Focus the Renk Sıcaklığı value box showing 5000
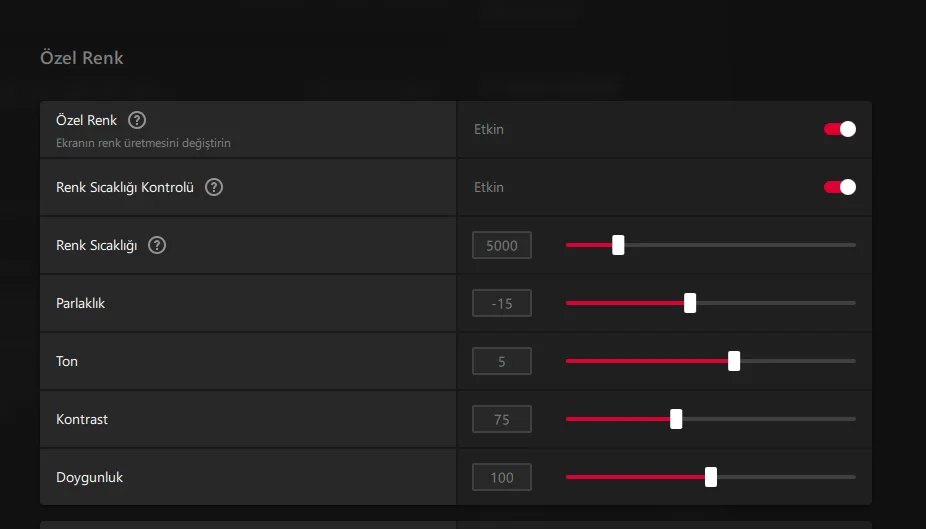The width and height of the screenshot is (926, 529). pyautogui.click(x=502, y=245)
